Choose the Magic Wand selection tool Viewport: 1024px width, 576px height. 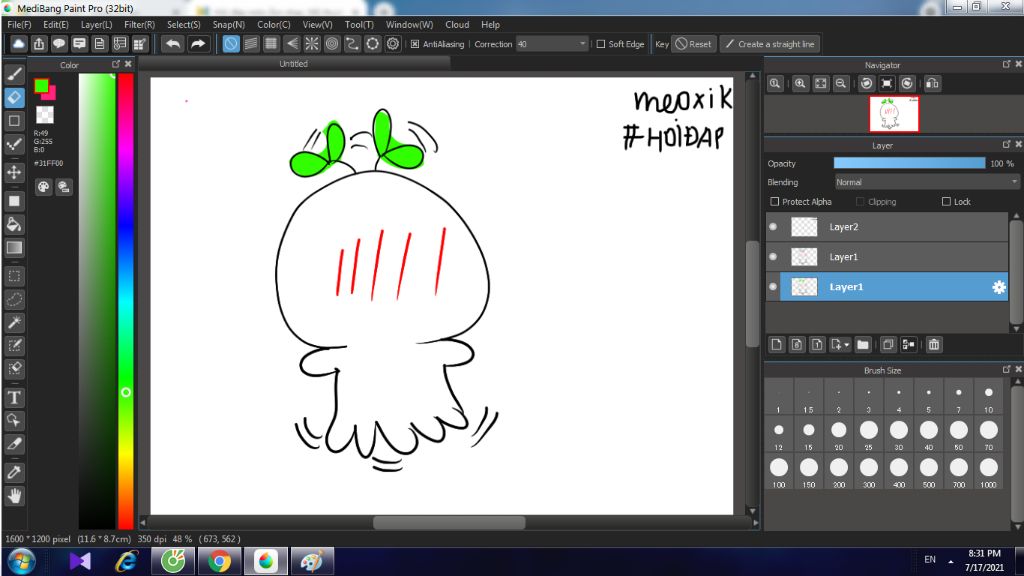(x=14, y=322)
